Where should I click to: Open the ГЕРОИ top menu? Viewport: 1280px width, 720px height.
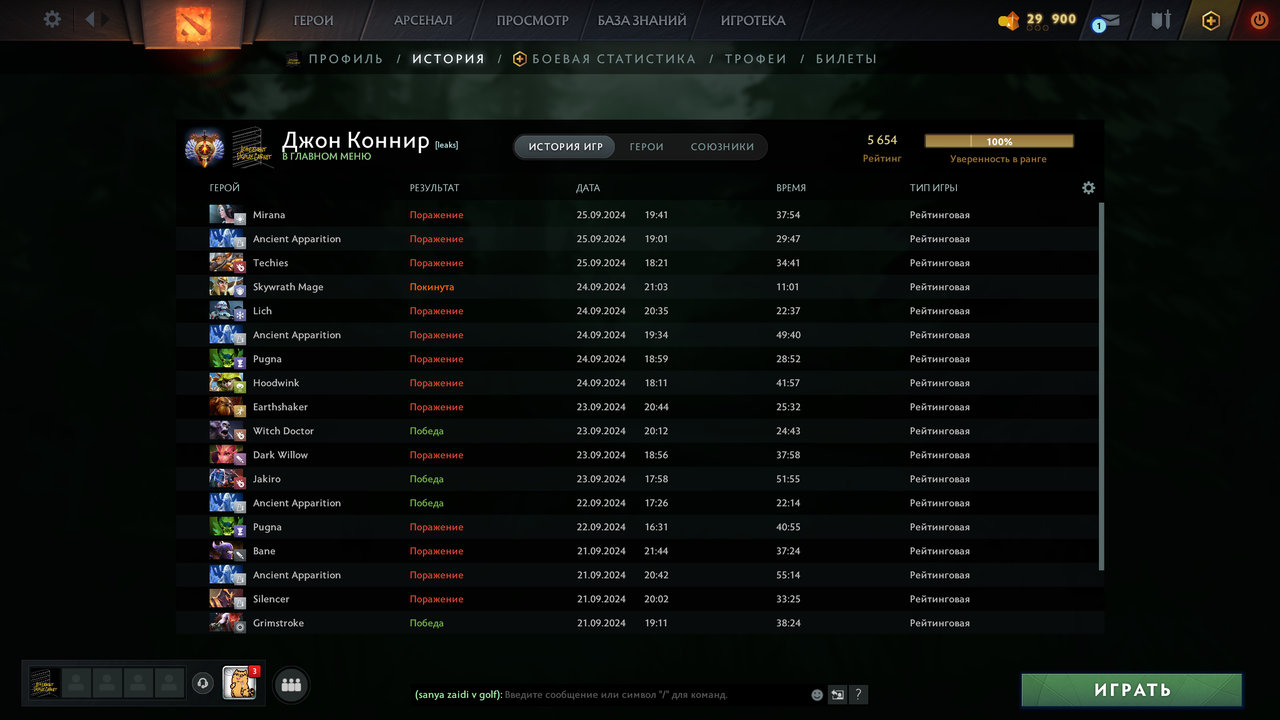tap(313, 20)
